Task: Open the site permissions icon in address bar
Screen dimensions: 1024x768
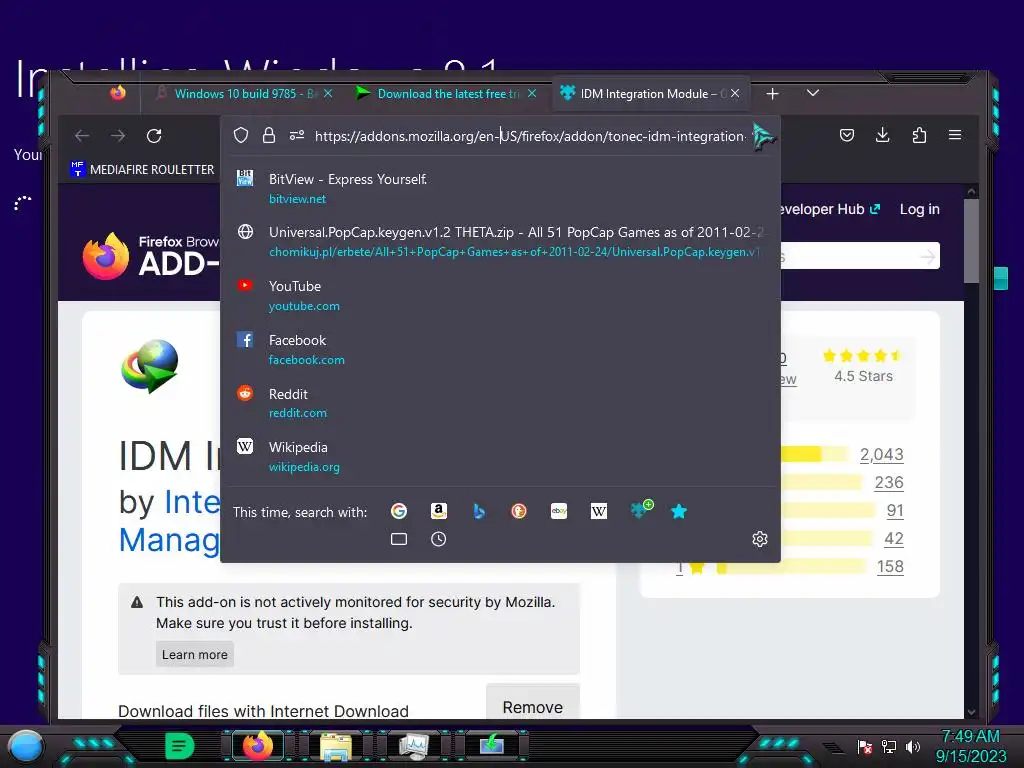Action: click(x=297, y=136)
